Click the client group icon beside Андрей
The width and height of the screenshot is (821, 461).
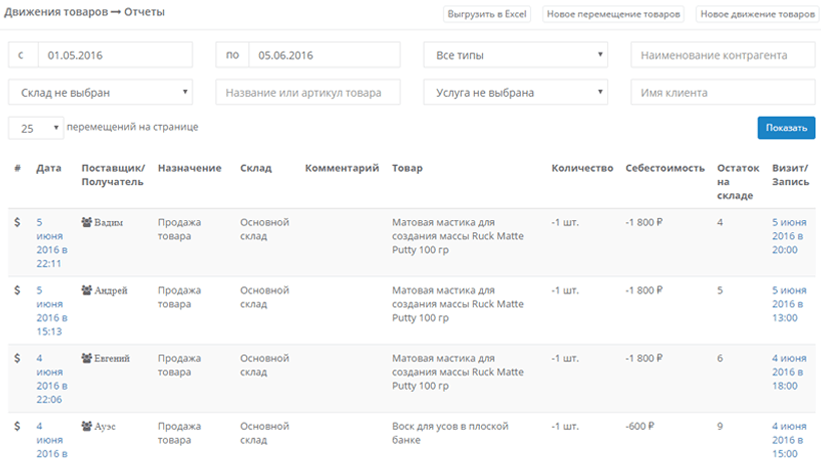[x=86, y=290]
